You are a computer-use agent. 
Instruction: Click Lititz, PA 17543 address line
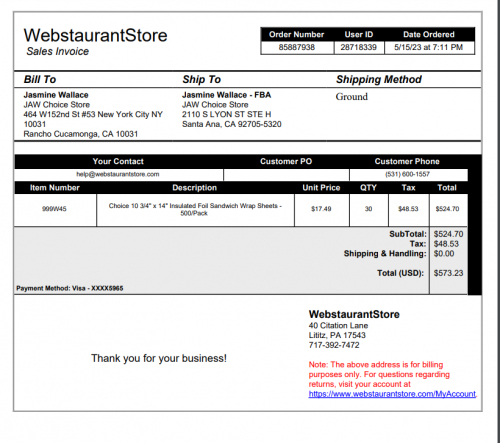click(x=337, y=335)
